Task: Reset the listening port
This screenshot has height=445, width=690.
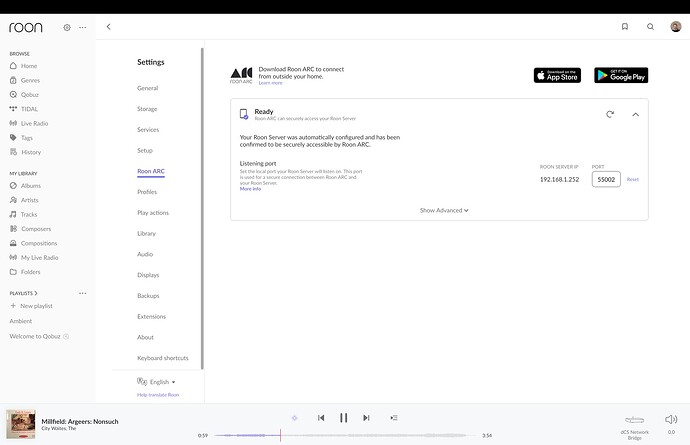Action: [633, 180]
